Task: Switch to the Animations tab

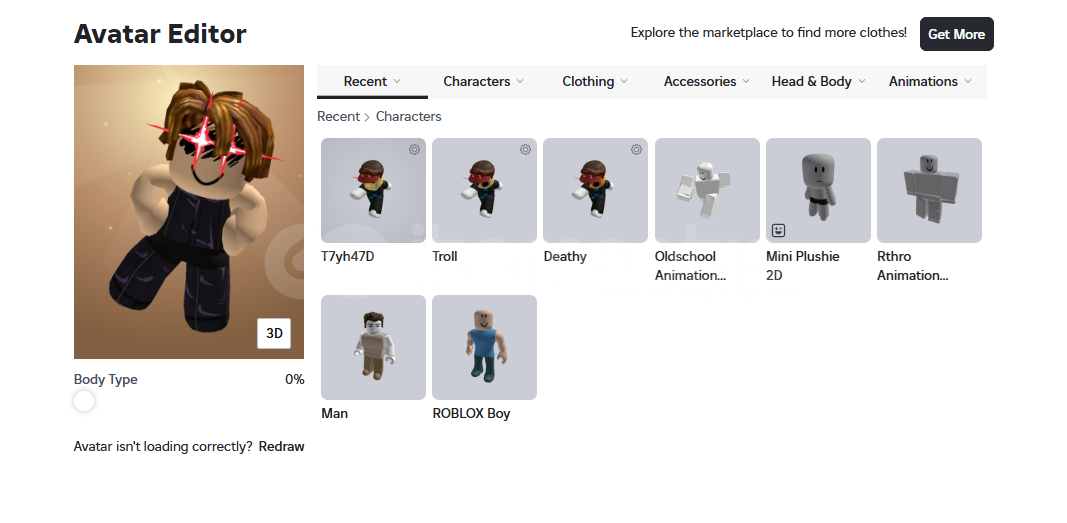Action: 930,82
